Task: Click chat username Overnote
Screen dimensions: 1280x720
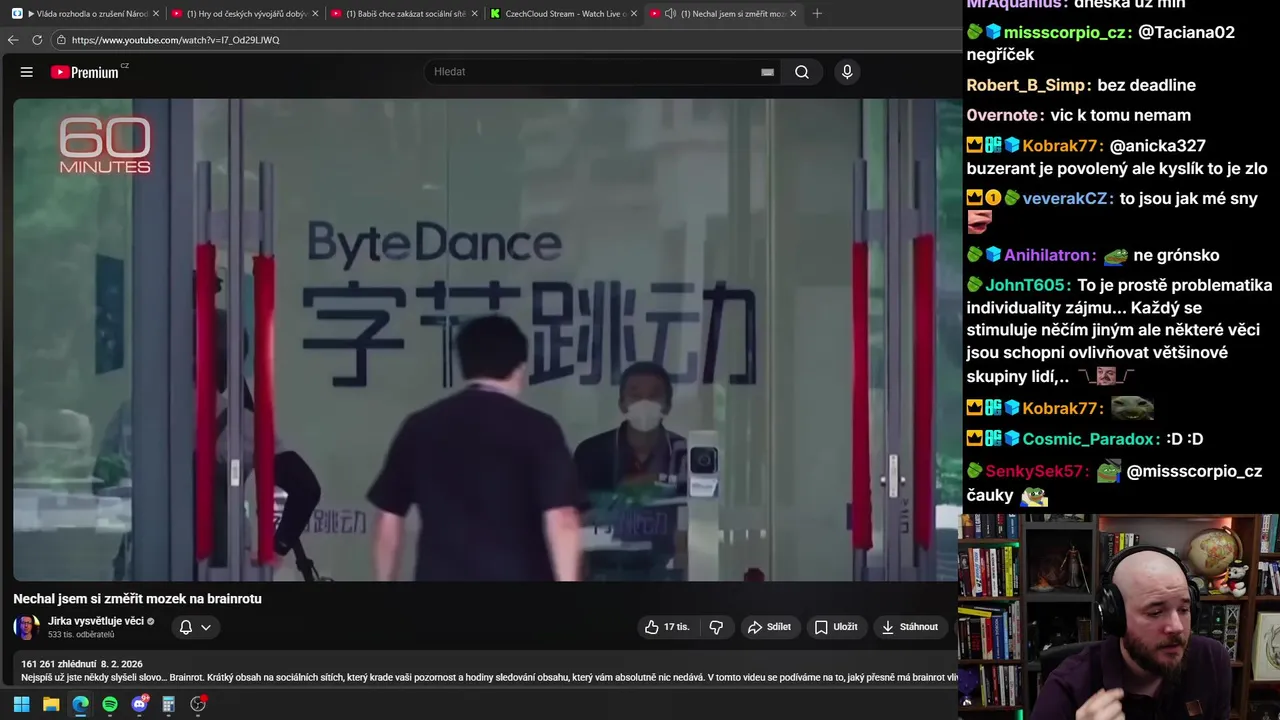Action: click(1002, 115)
